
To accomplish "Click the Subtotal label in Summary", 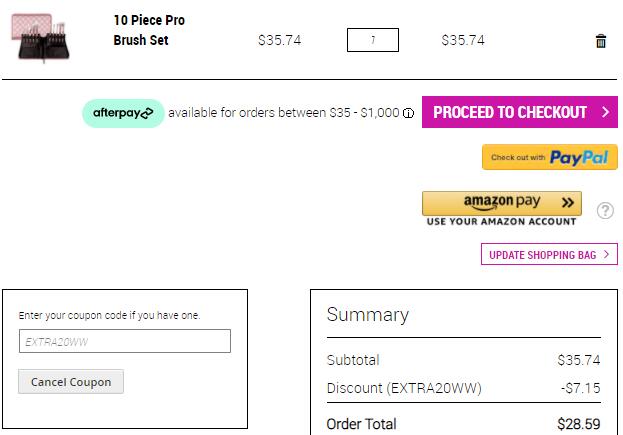I will coord(353,360).
